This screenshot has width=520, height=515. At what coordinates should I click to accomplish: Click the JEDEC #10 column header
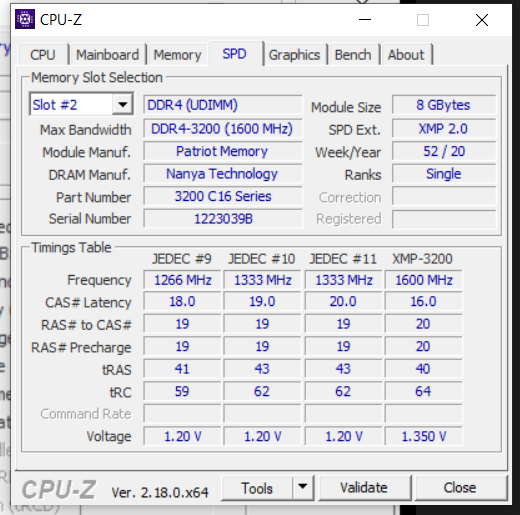click(x=262, y=259)
